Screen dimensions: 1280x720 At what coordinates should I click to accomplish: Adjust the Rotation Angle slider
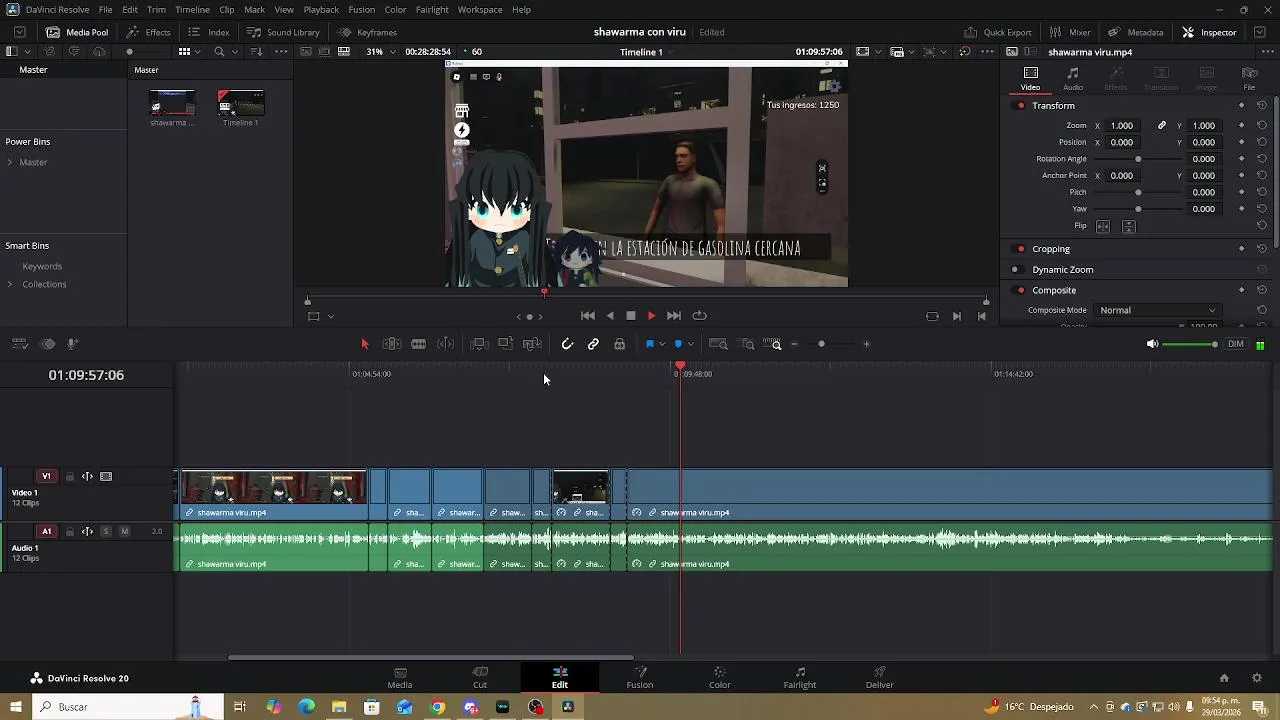(1138, 159)
